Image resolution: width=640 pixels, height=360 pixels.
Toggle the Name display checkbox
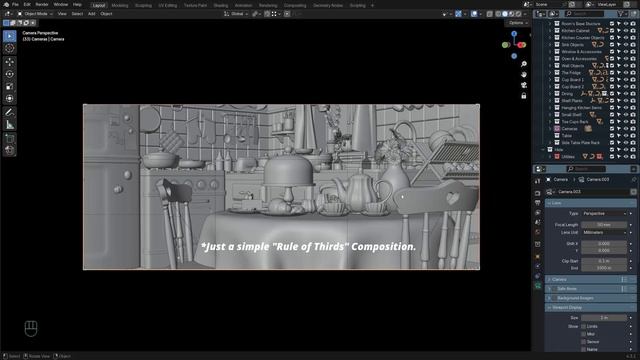tap(583, 349)
